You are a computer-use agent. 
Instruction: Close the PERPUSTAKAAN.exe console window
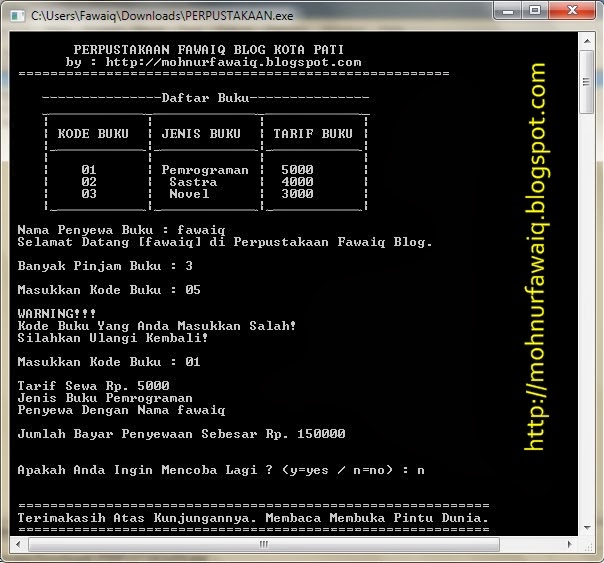click(572, 10)
